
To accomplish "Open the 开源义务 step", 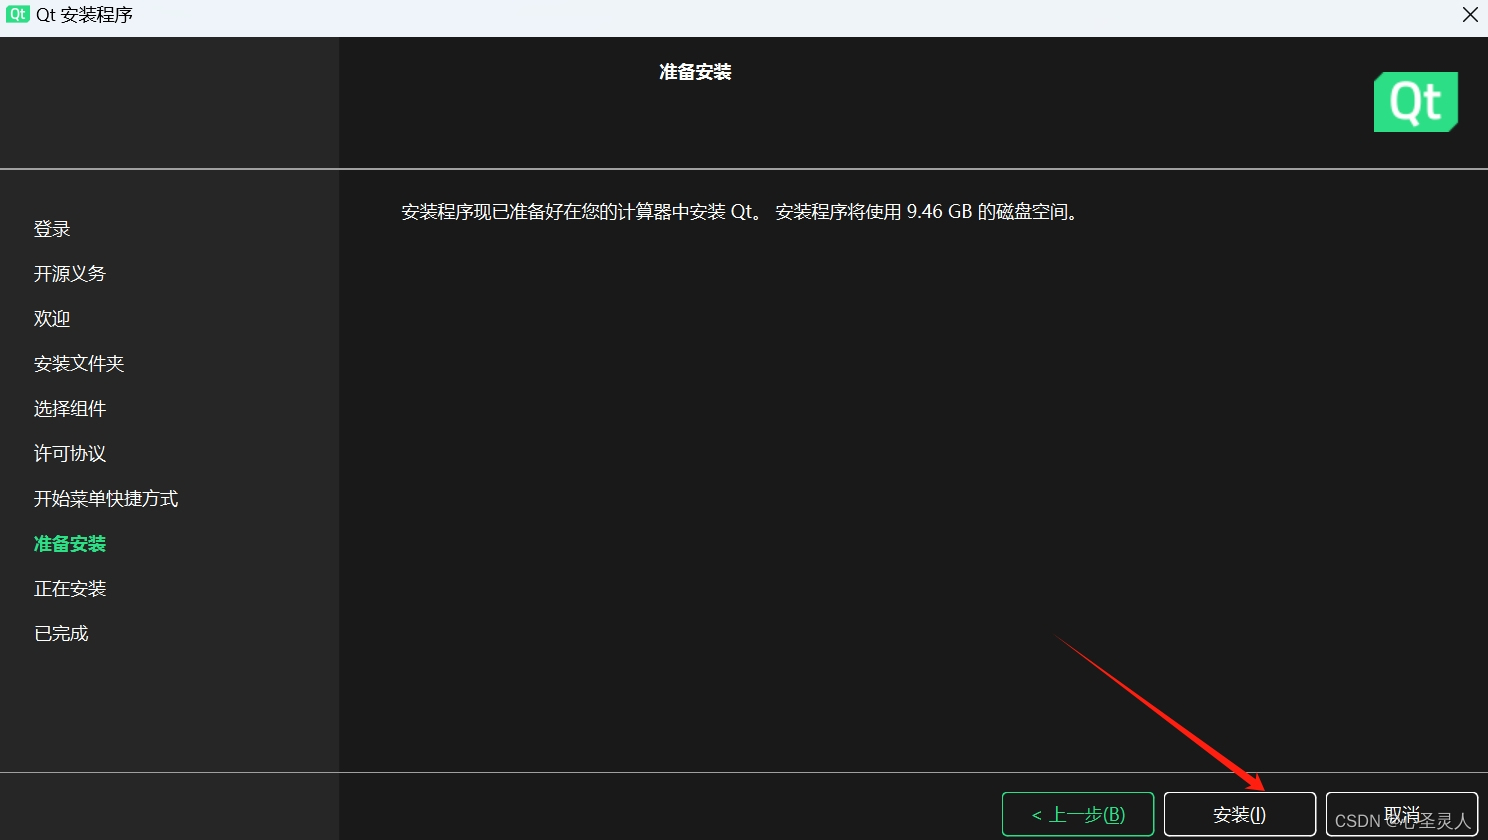I will coord(70,273).
